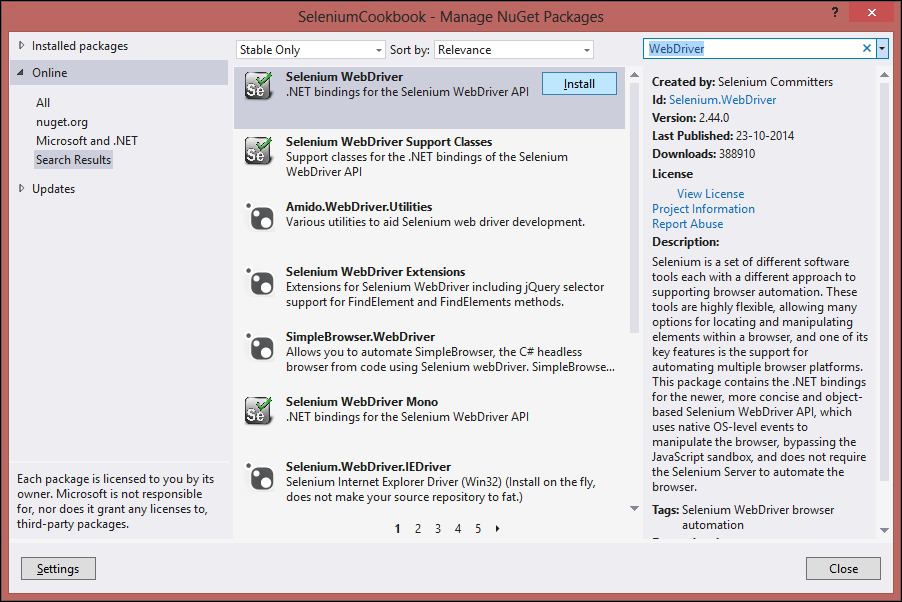Select the Selenium WebDriver Support Classes title

coord(389,142)
